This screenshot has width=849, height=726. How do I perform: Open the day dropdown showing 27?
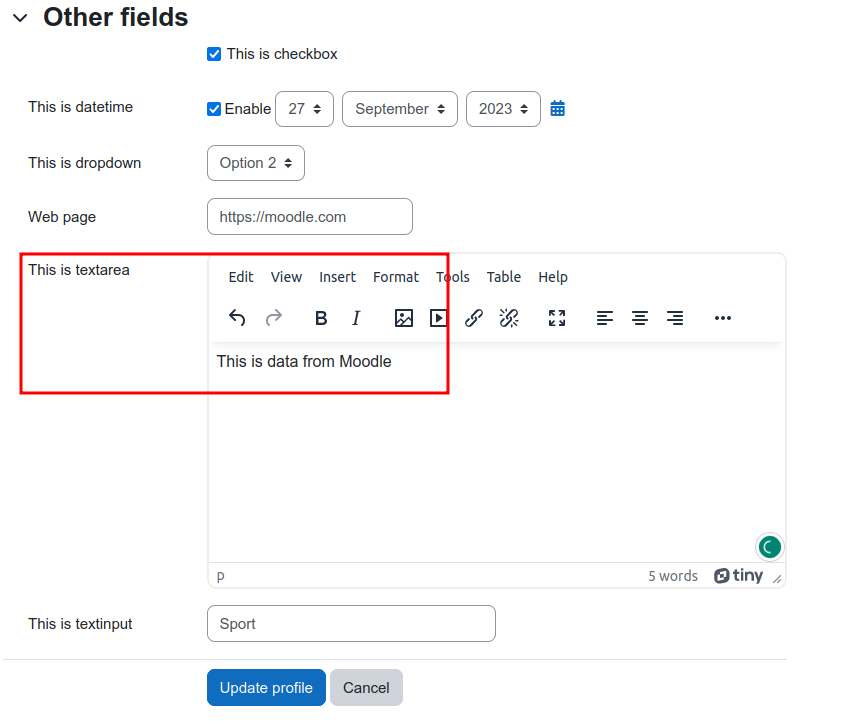tap(304, 109)
